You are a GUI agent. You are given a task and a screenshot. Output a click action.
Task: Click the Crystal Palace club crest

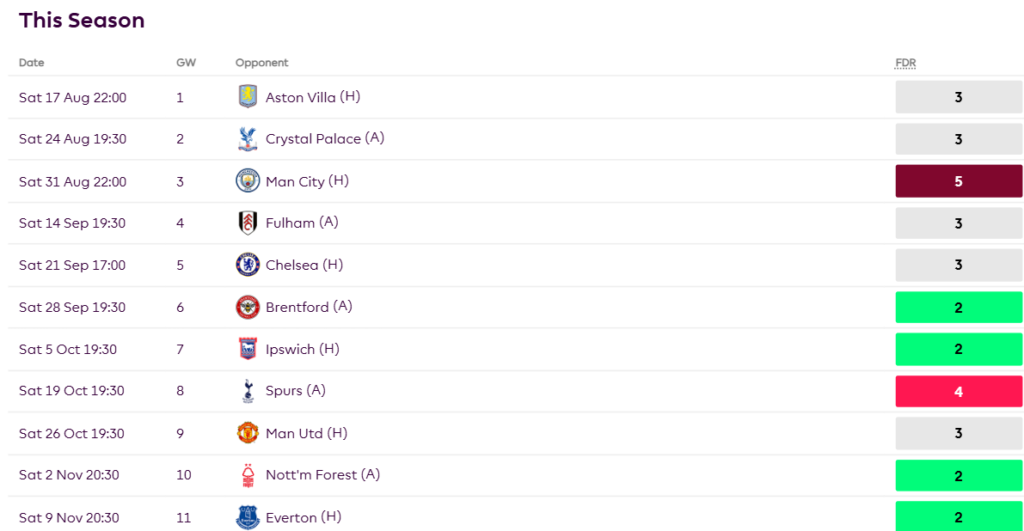click(247, 139)
